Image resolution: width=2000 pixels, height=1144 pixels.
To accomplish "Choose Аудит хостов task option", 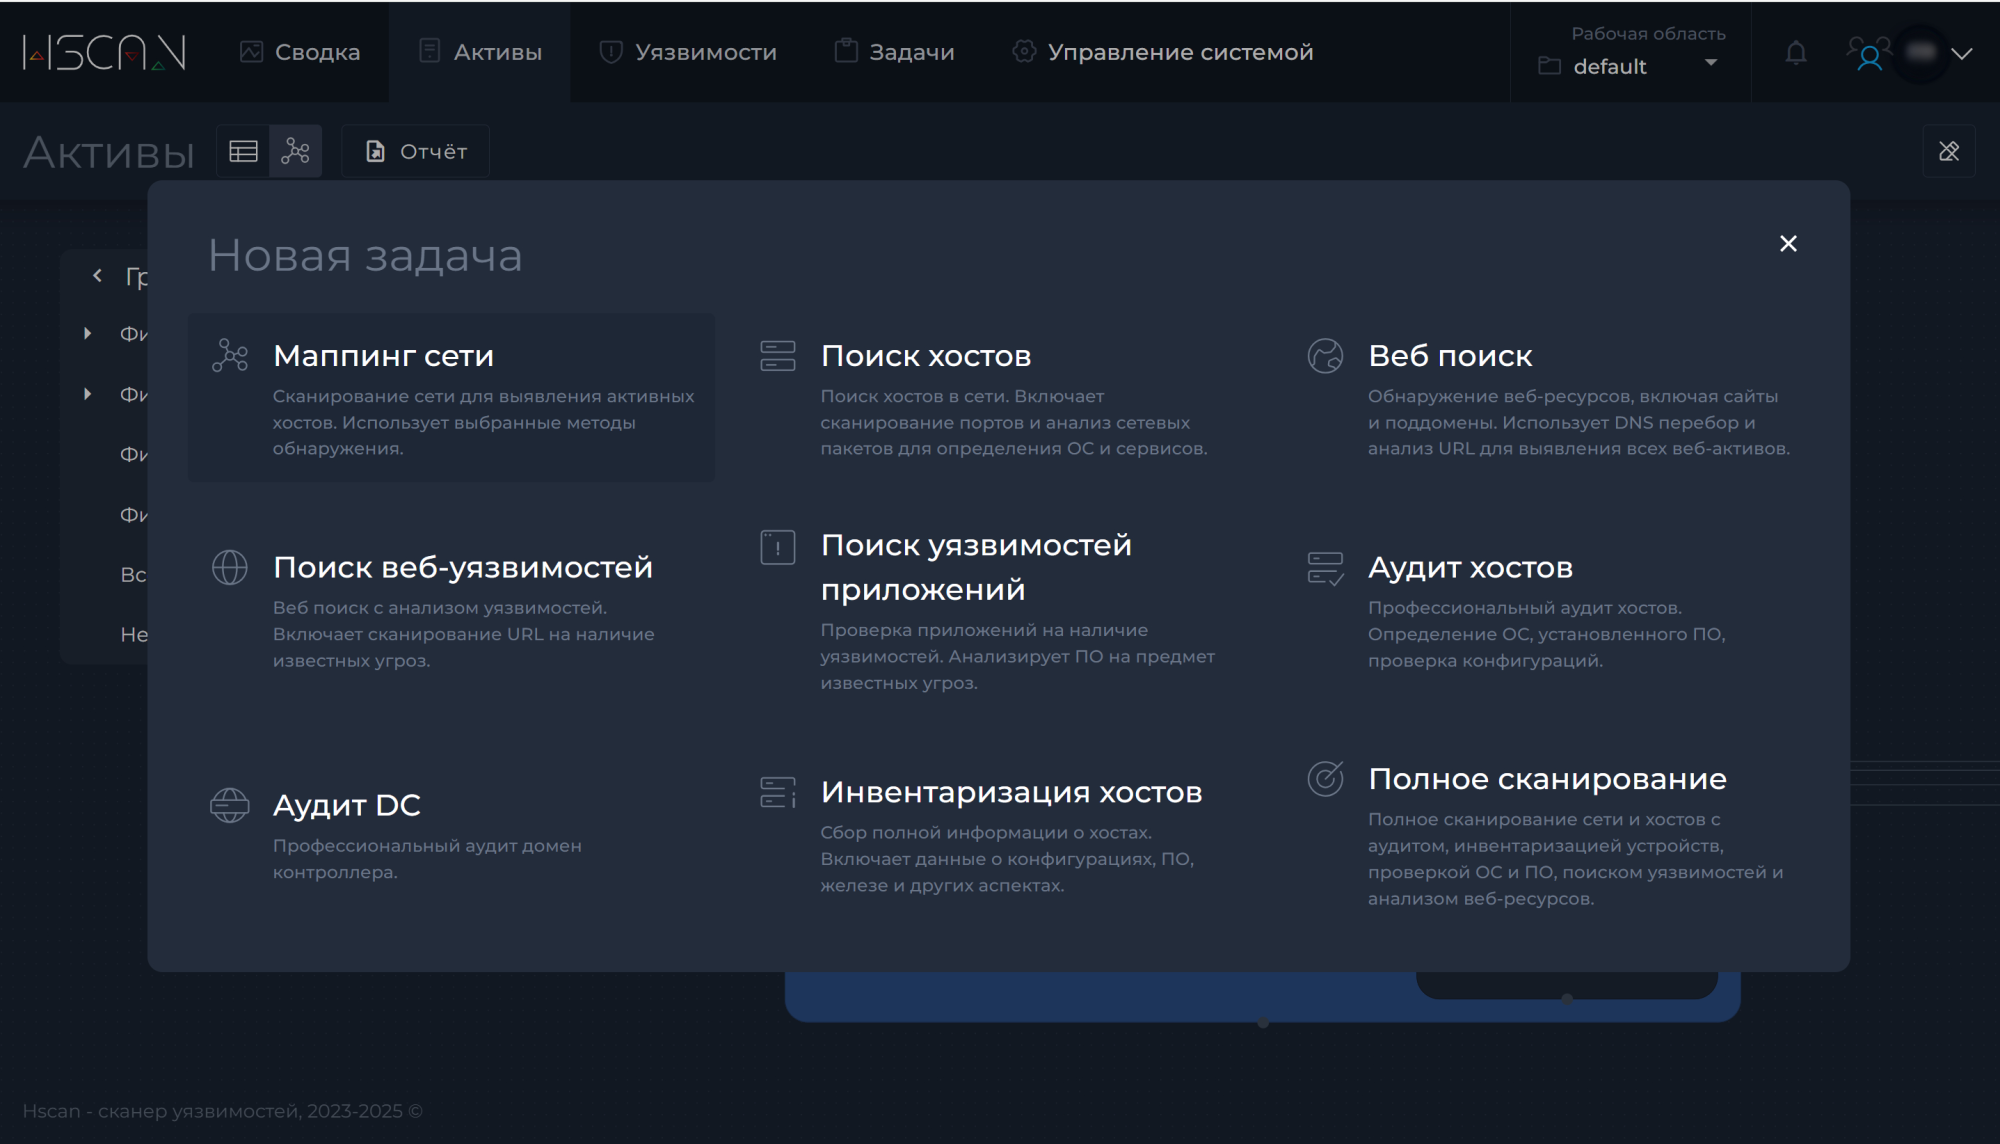I will pos(1470,567).
